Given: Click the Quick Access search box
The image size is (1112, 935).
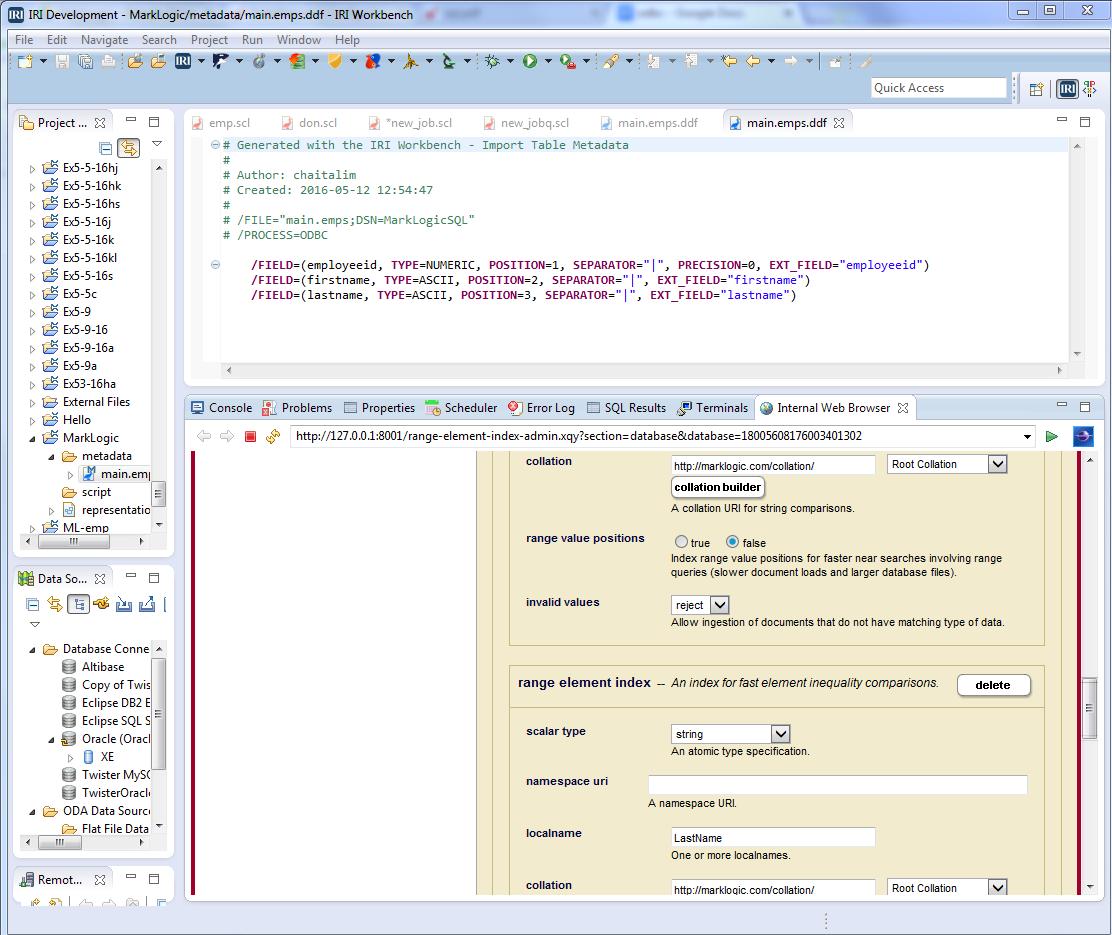Looking at the screenshot, I should coord(939,88).
